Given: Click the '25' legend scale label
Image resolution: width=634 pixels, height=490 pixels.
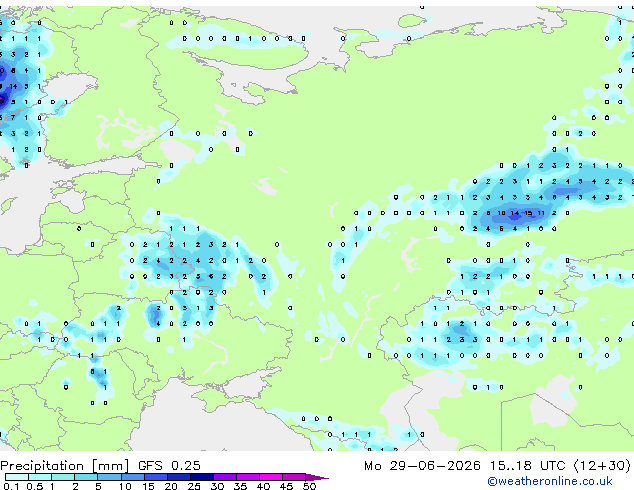Looking at the screenshot, I should (194, 486).
